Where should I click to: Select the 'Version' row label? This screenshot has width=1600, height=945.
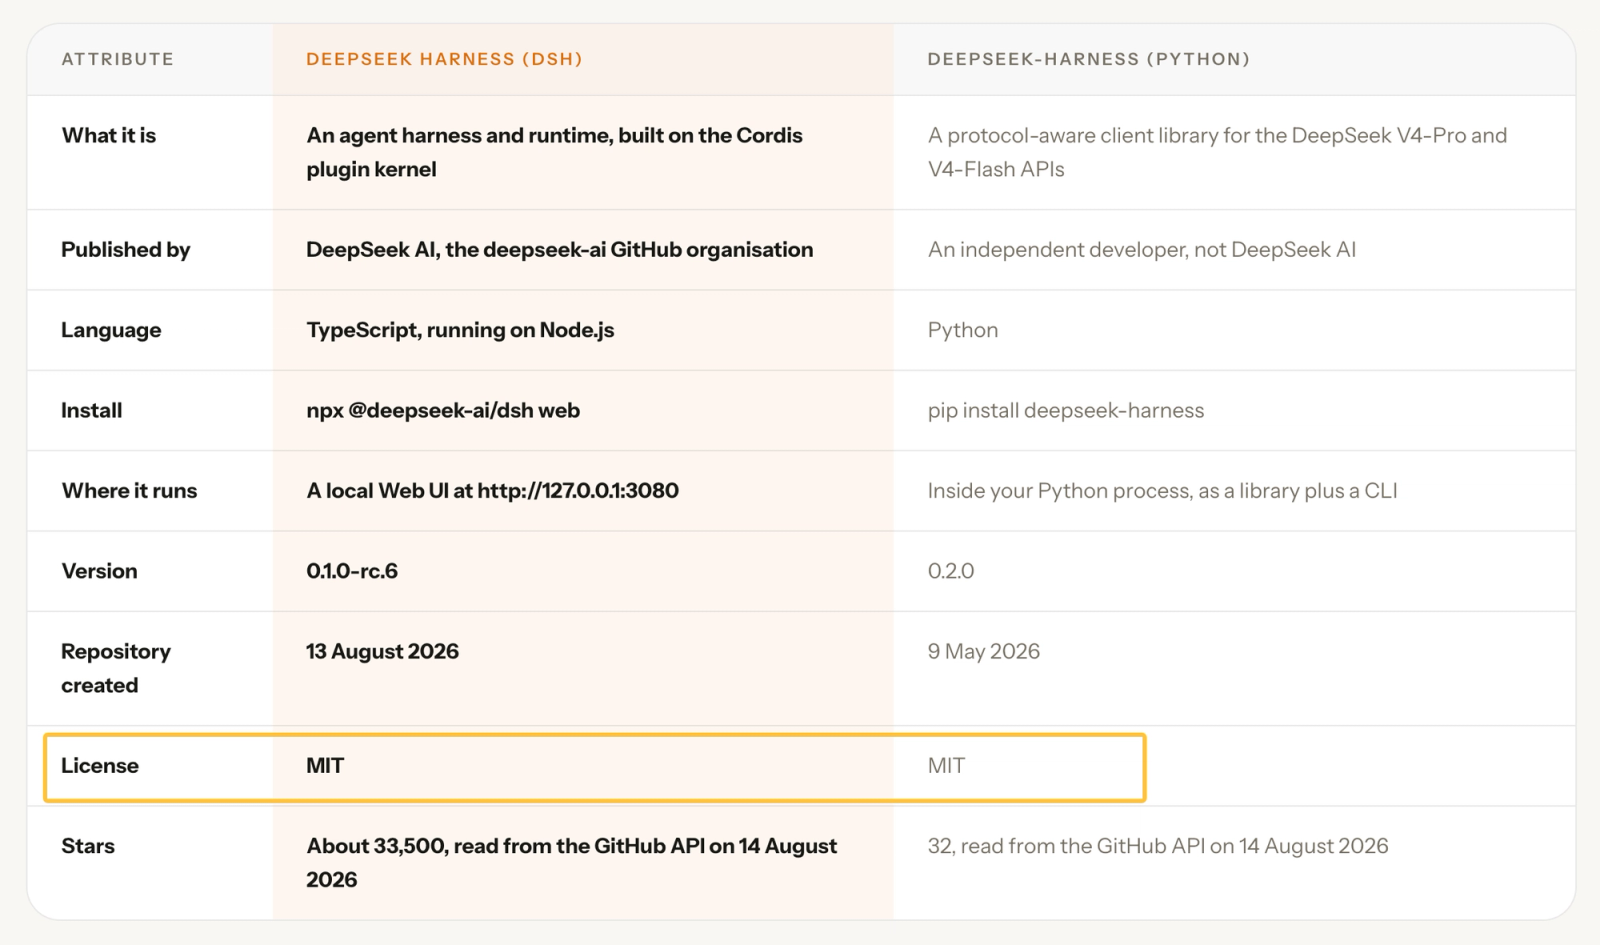[99, 571]
